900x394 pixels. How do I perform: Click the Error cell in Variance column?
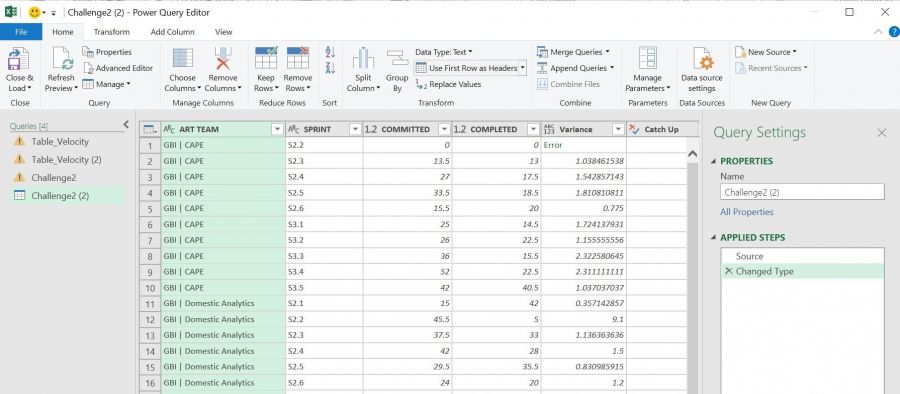(x=584, y=145)
